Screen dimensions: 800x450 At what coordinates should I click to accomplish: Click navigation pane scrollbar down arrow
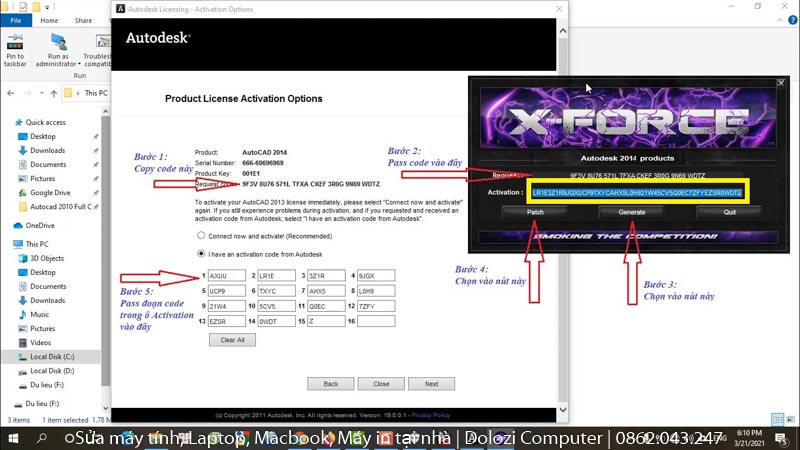[x=106, y=408]
